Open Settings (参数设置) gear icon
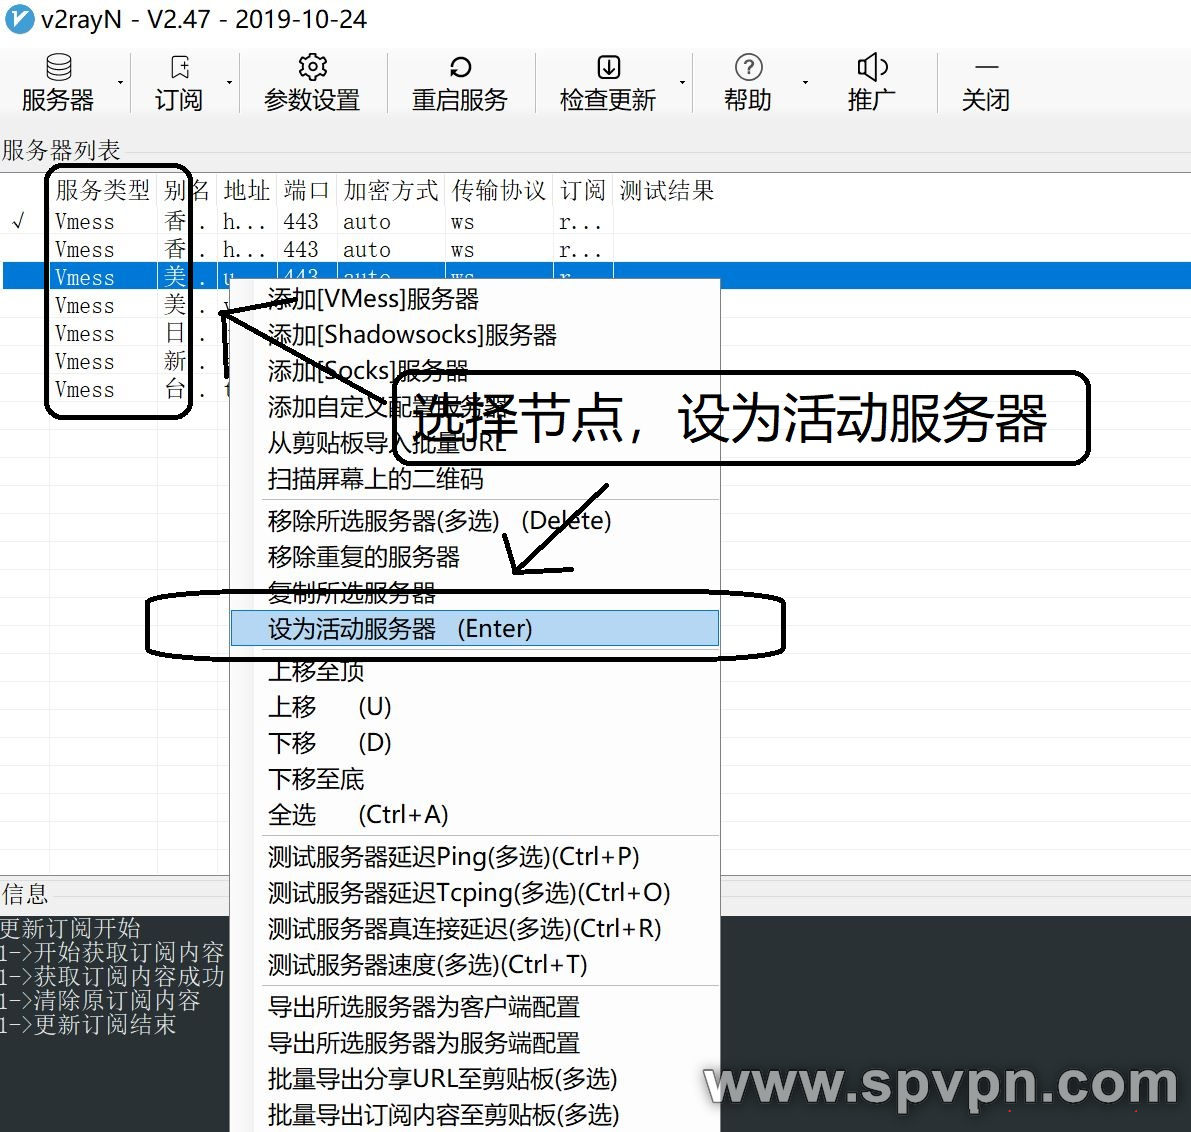Viewport: 1191px width, 1132px height. (x=312, y=68)
